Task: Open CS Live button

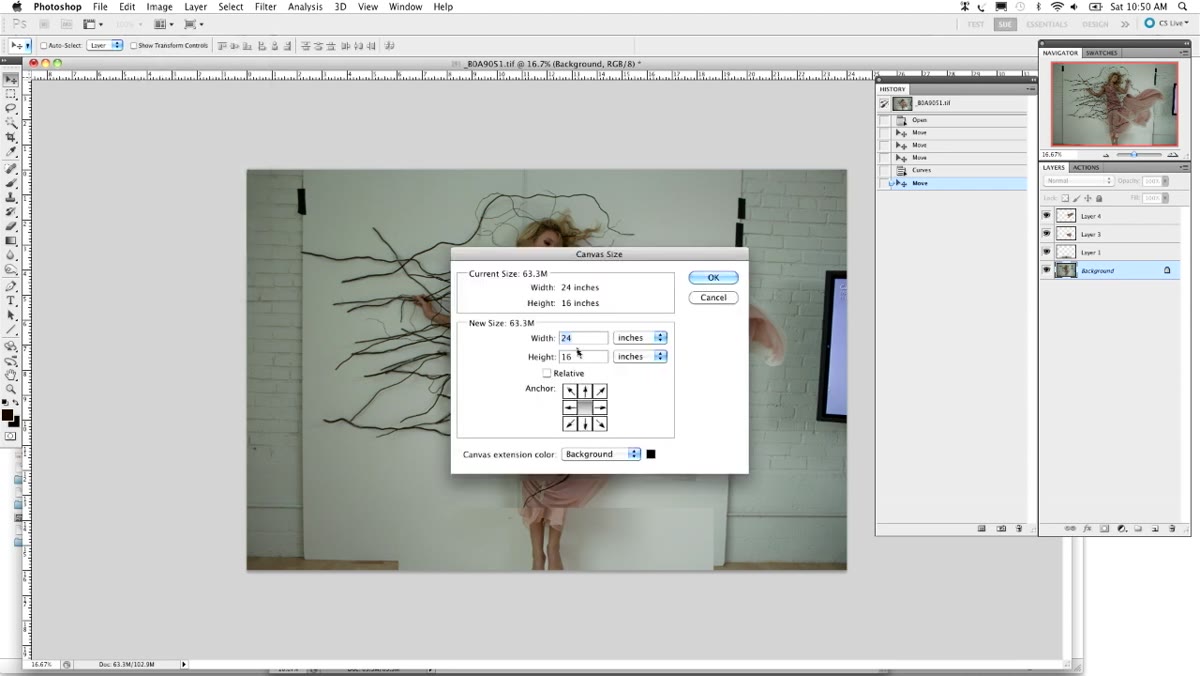Action: coord(1166,24)
